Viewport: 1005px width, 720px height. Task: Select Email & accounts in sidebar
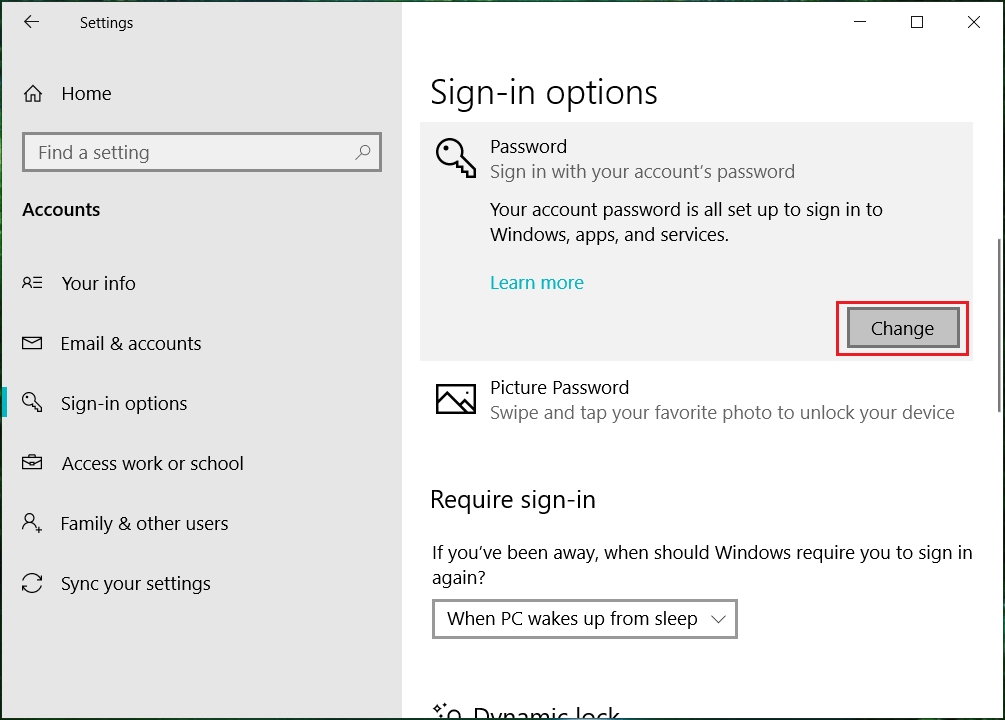coord(131,343)
